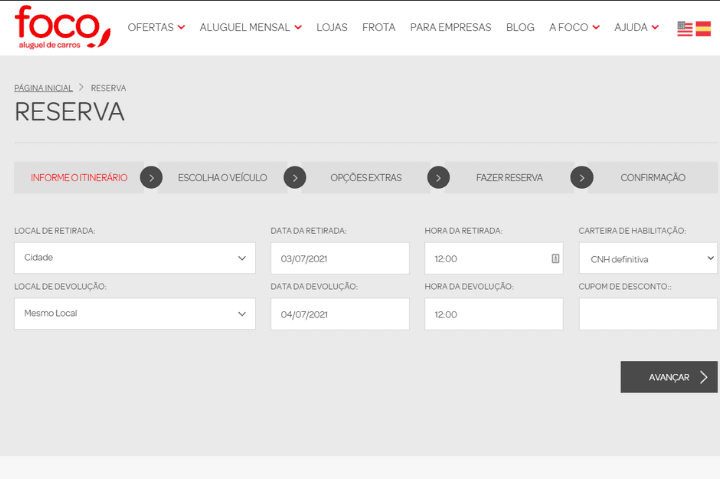
Task: Click the Avançar button
Action: tap(669, 377)
